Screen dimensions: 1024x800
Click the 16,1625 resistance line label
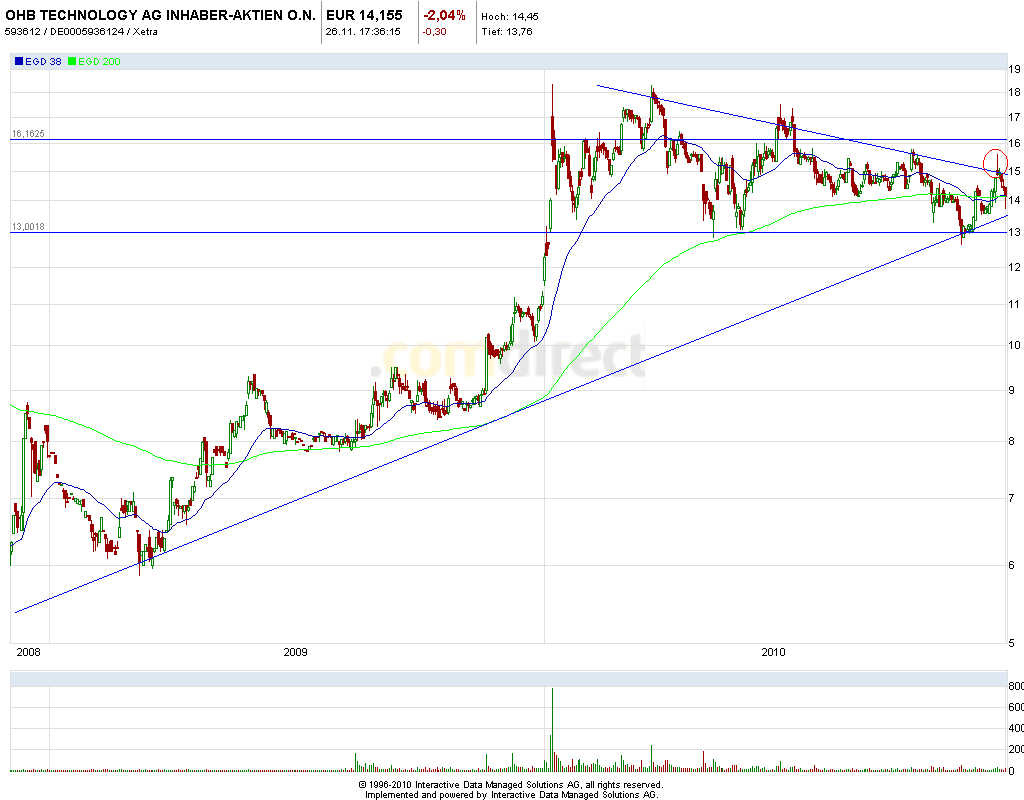click(27, 133)
